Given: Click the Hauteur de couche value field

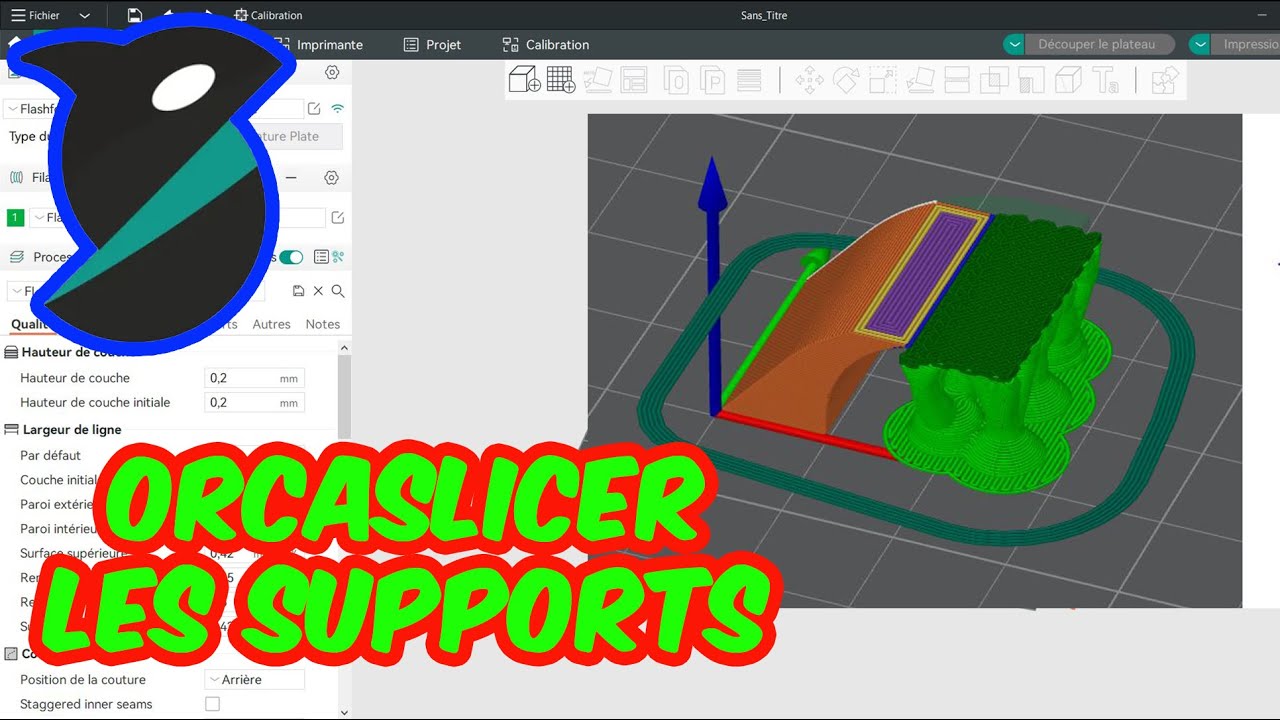Looking at the screenshot, I should tap(254, 378).
